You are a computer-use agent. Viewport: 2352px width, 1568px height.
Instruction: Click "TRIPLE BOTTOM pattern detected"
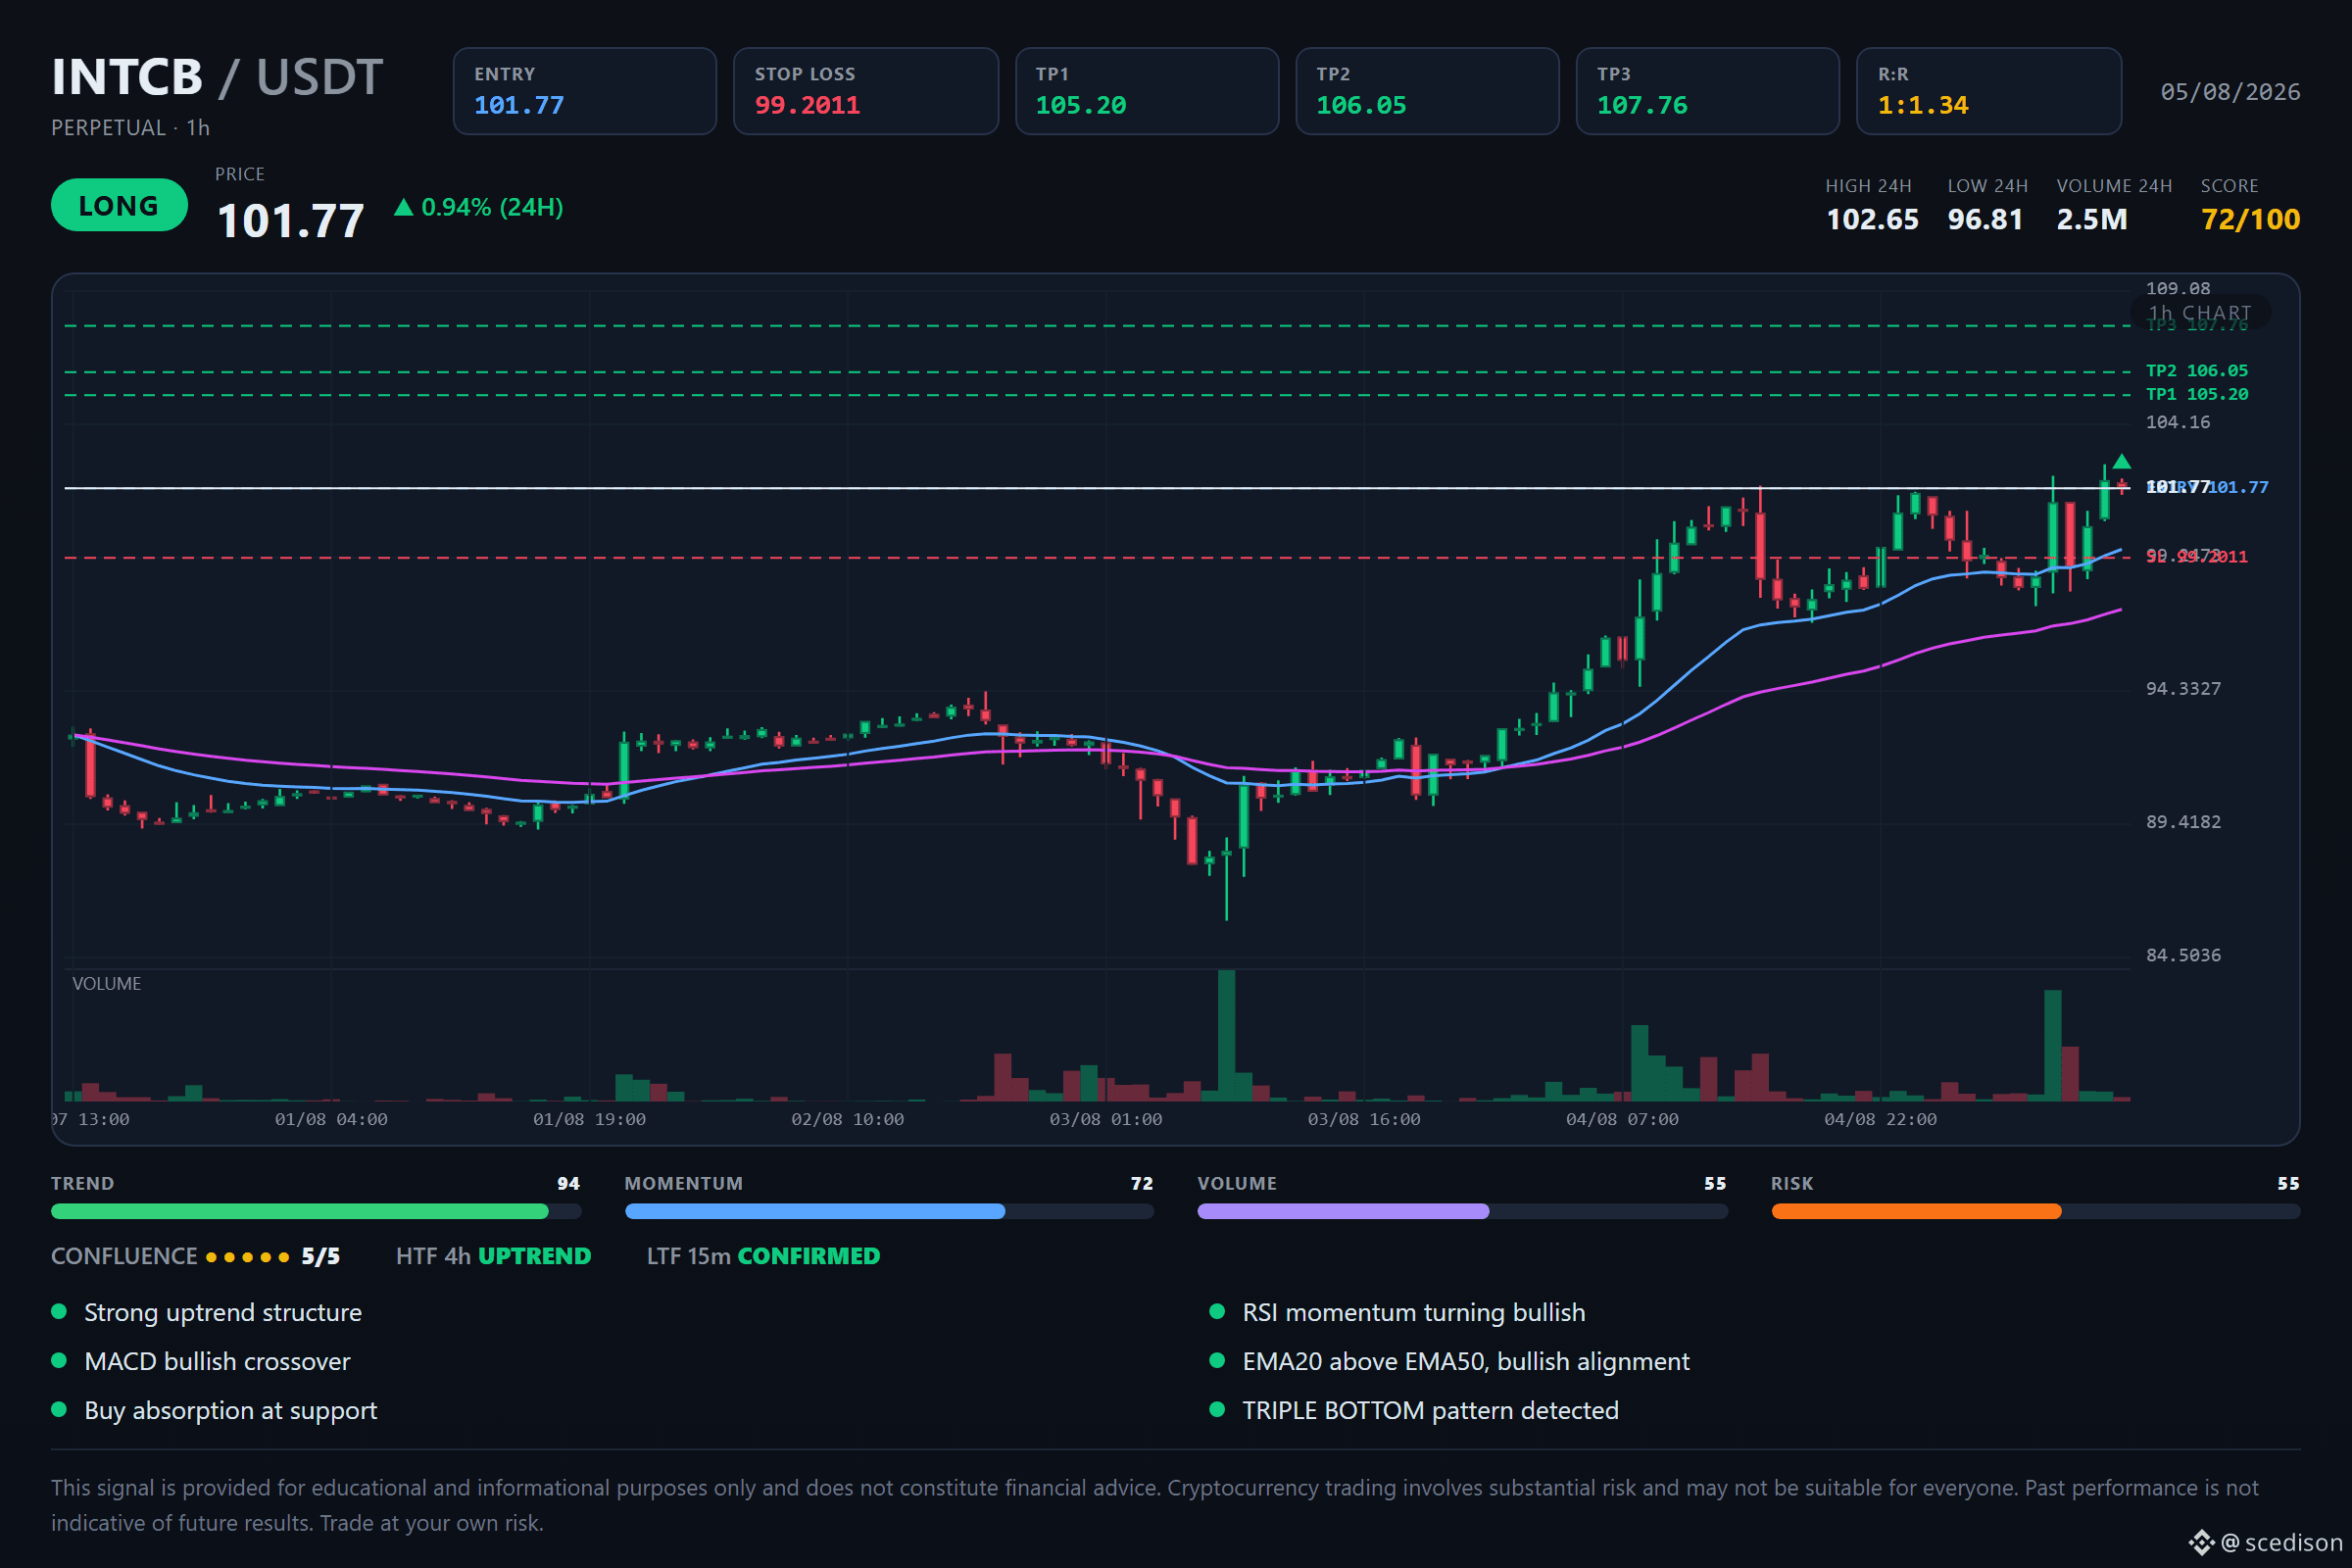tap(1430, 1411)
